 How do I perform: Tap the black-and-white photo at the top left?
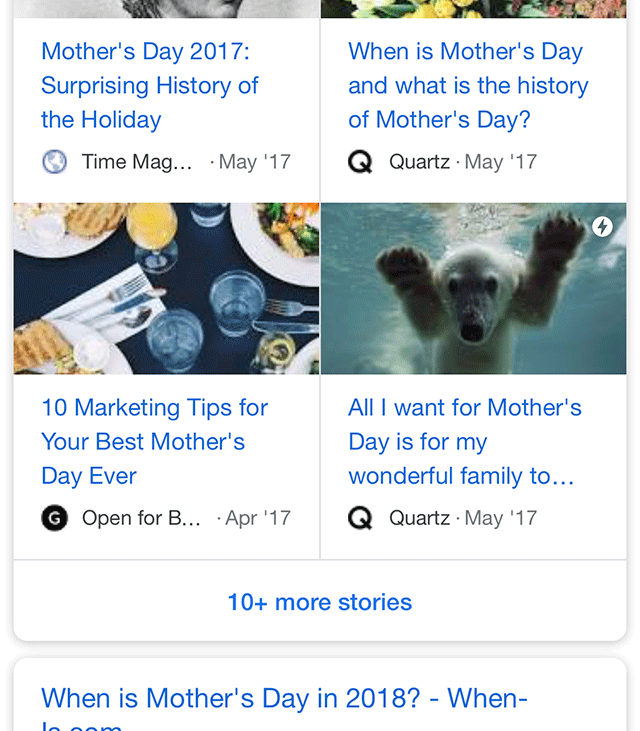tap(166, 8)
